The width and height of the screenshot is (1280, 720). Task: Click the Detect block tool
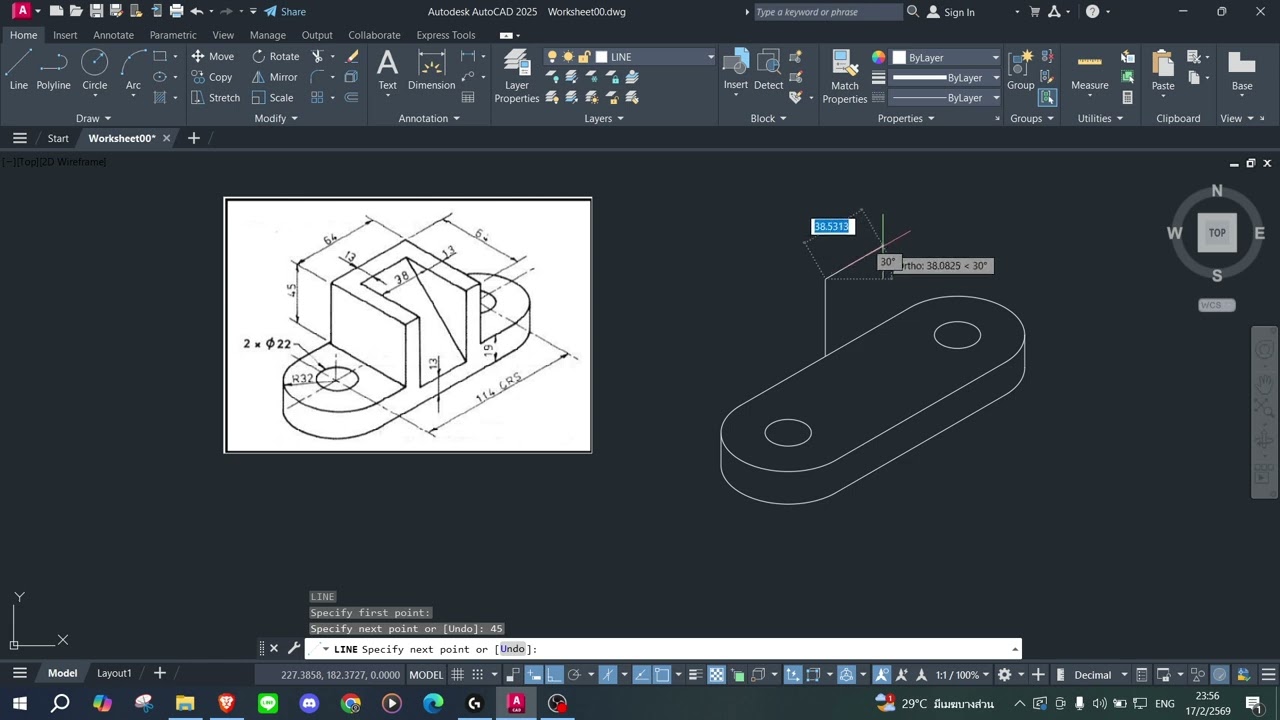768,70
